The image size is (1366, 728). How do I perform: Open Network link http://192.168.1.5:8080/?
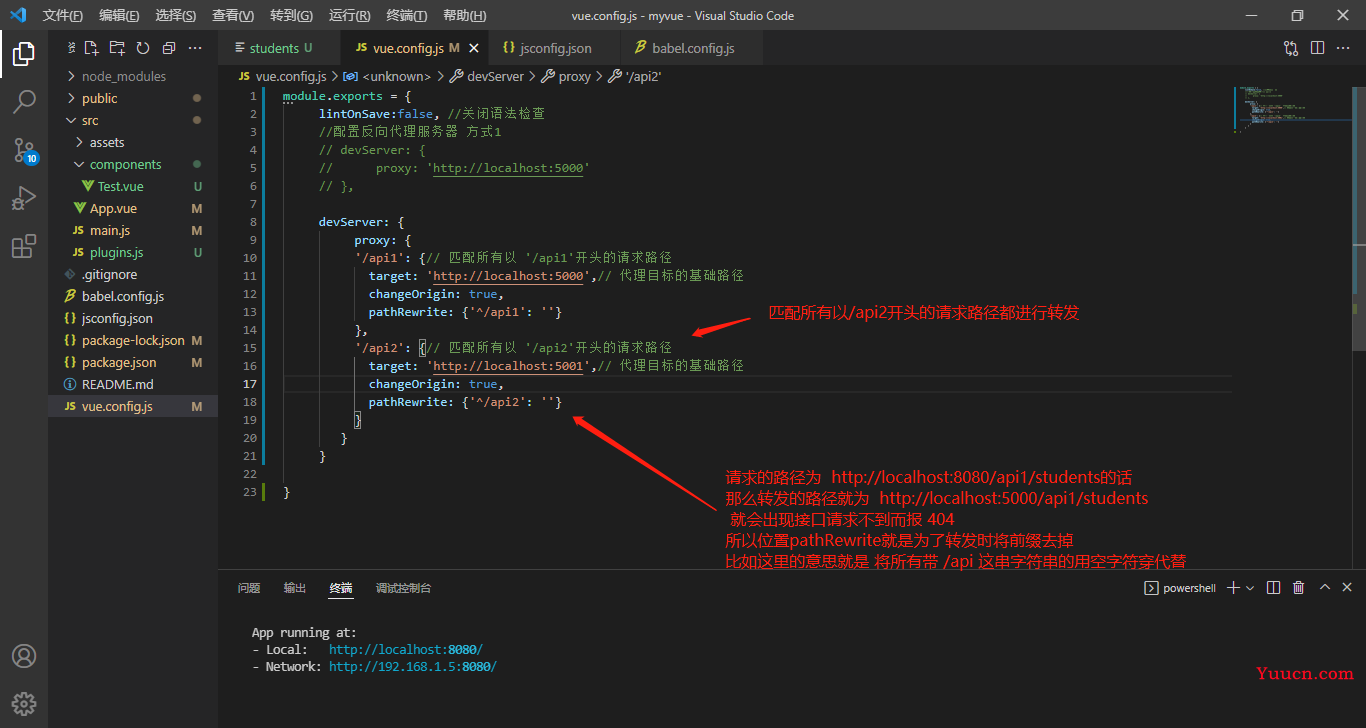(413, 667)
